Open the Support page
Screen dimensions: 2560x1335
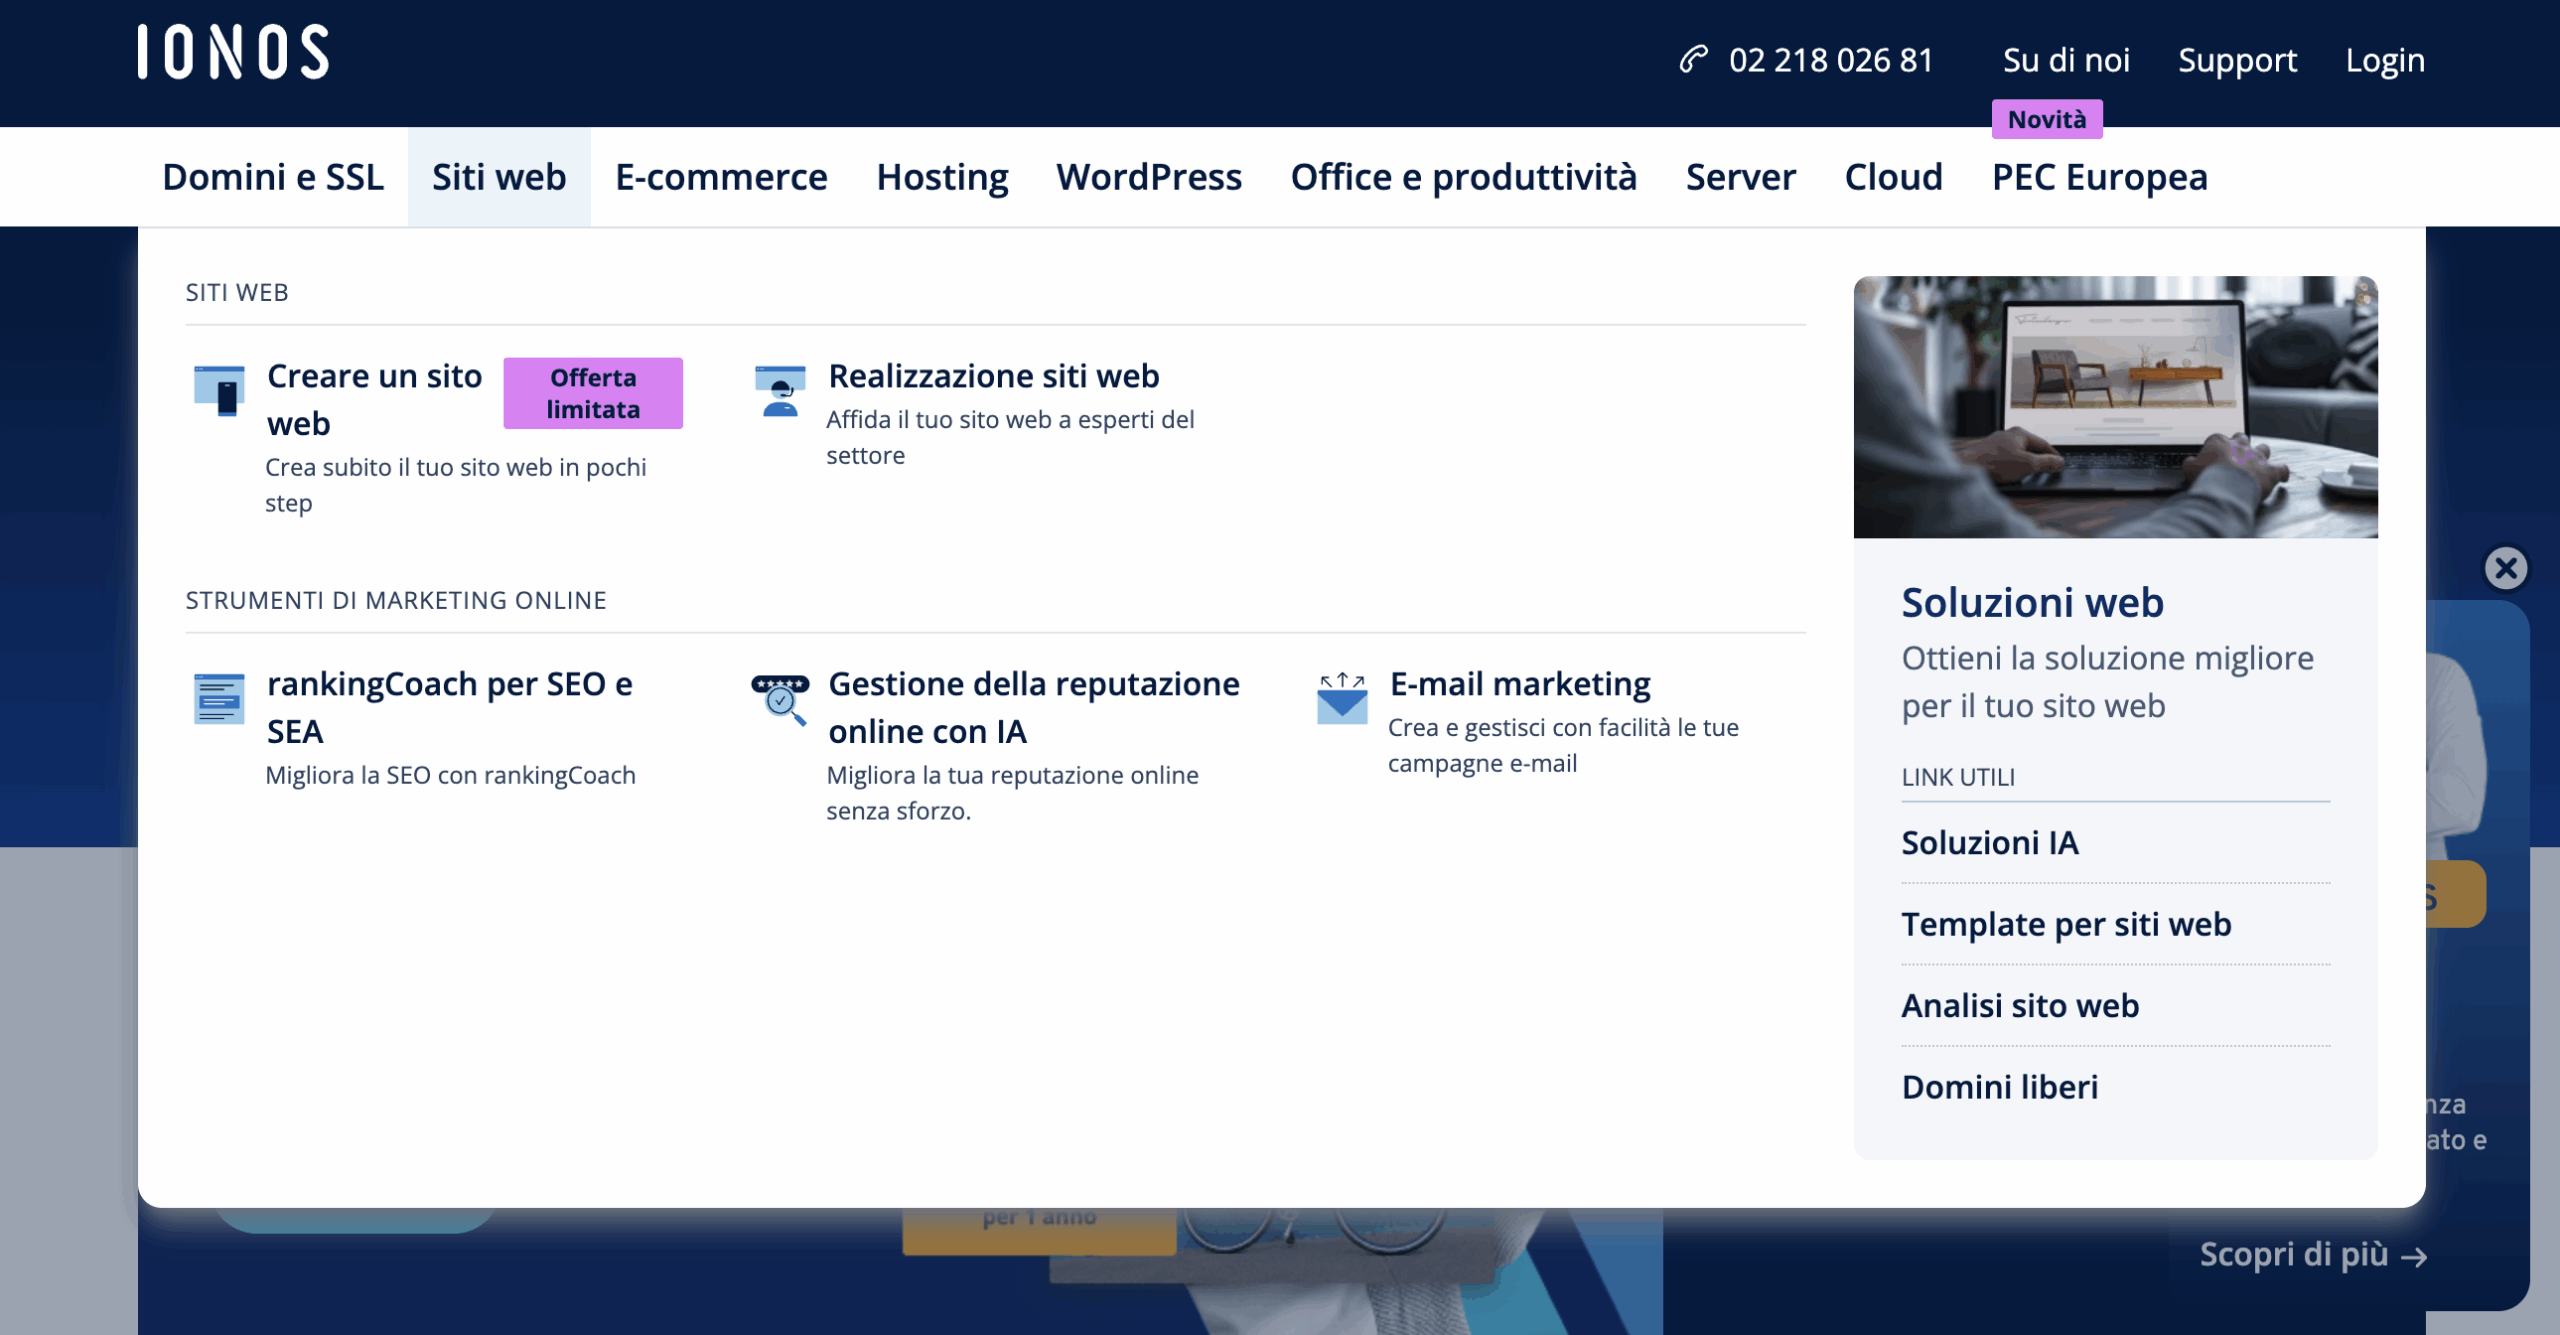(2237, 60)
